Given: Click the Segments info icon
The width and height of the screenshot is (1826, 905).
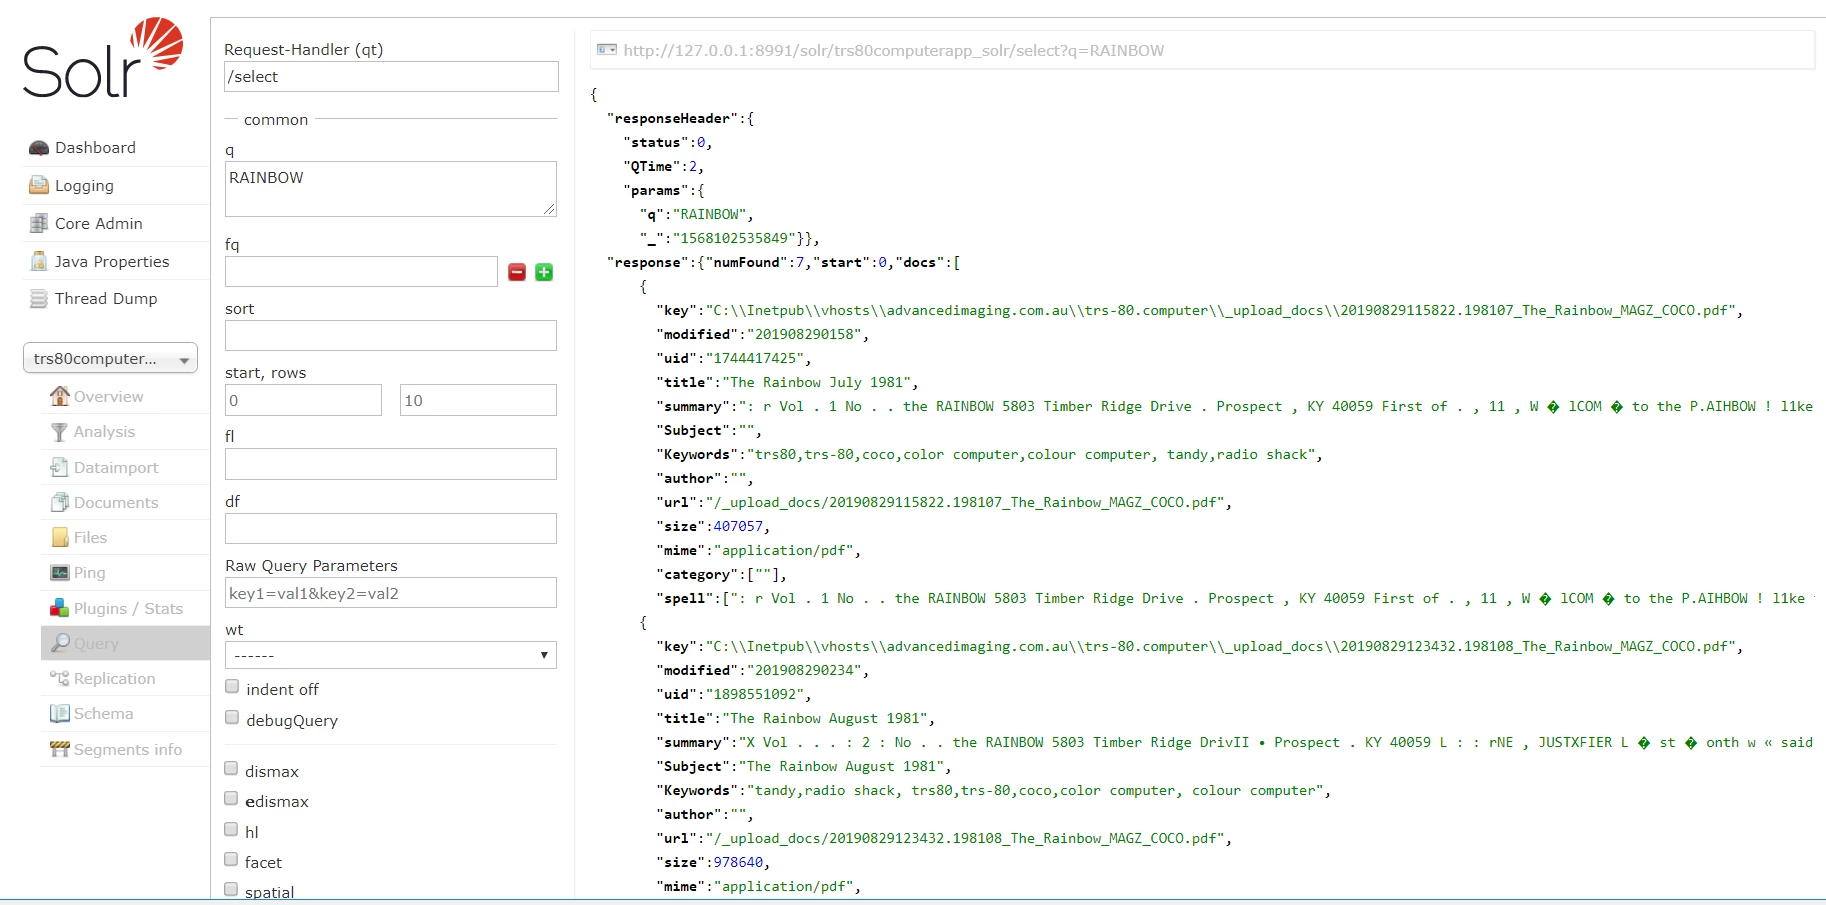Looking at the screenshot, I should click(60, 749).
